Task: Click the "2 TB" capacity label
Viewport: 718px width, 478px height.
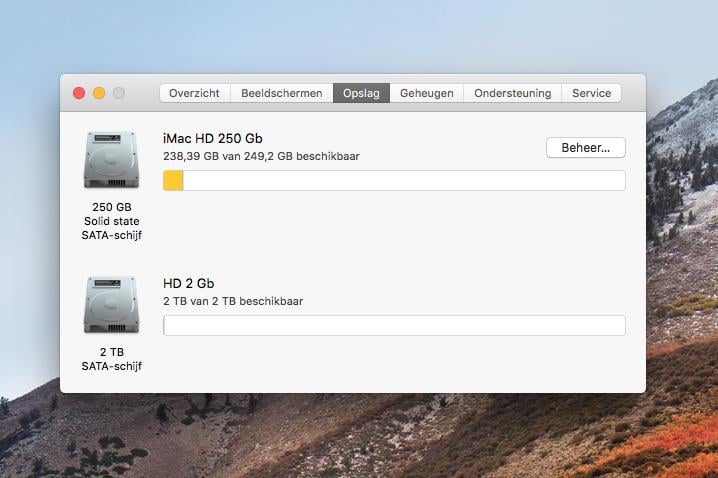Action: point(112,352)
